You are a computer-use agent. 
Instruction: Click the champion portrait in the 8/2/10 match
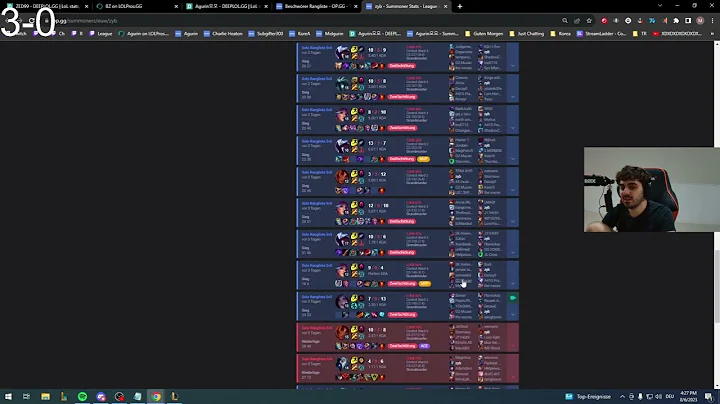tap(342, 115)
